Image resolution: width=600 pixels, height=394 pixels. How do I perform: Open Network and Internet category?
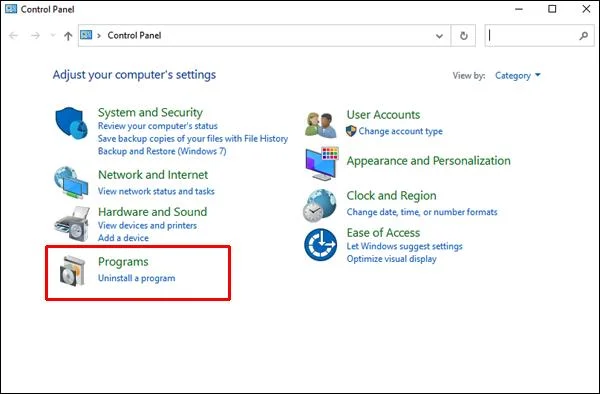pyautogui.click(x=153, y=175)
